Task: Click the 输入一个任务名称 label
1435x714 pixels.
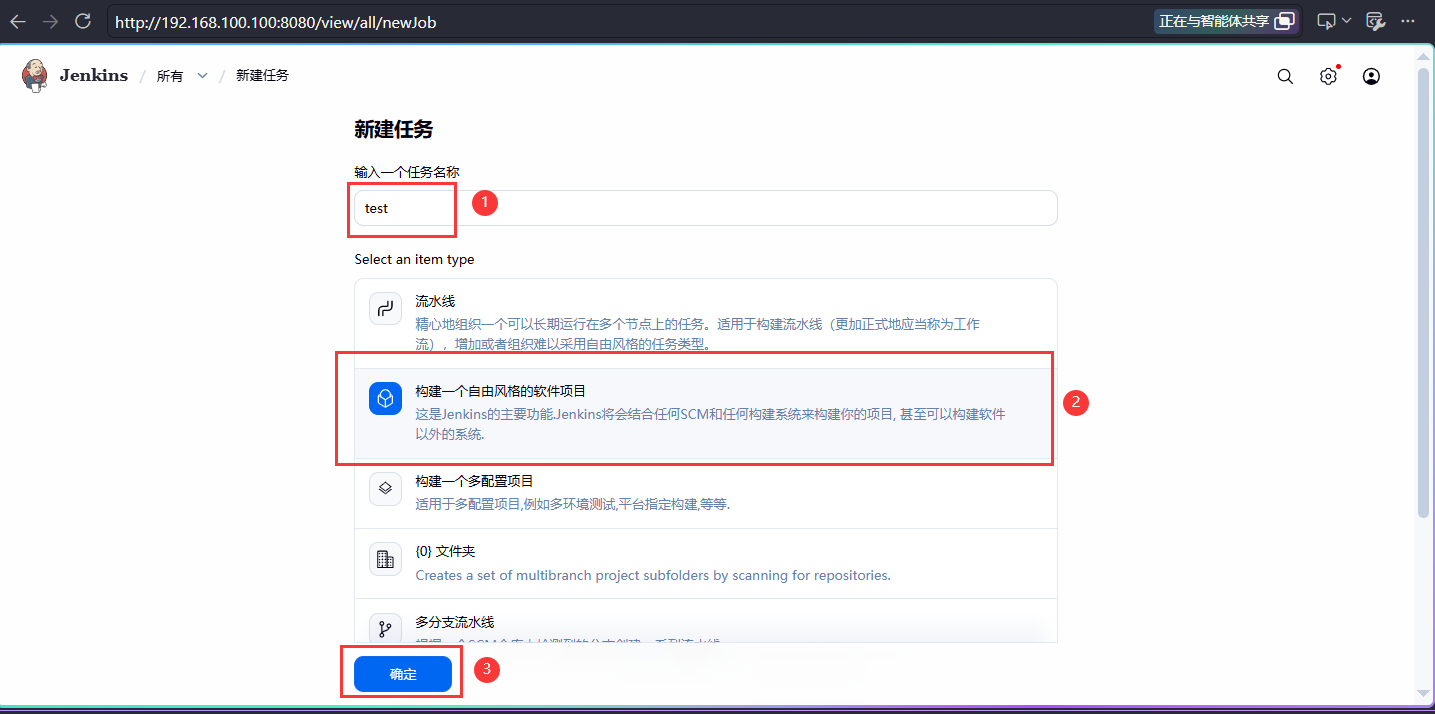Action: pyautogui.click(x=407, y=172)
